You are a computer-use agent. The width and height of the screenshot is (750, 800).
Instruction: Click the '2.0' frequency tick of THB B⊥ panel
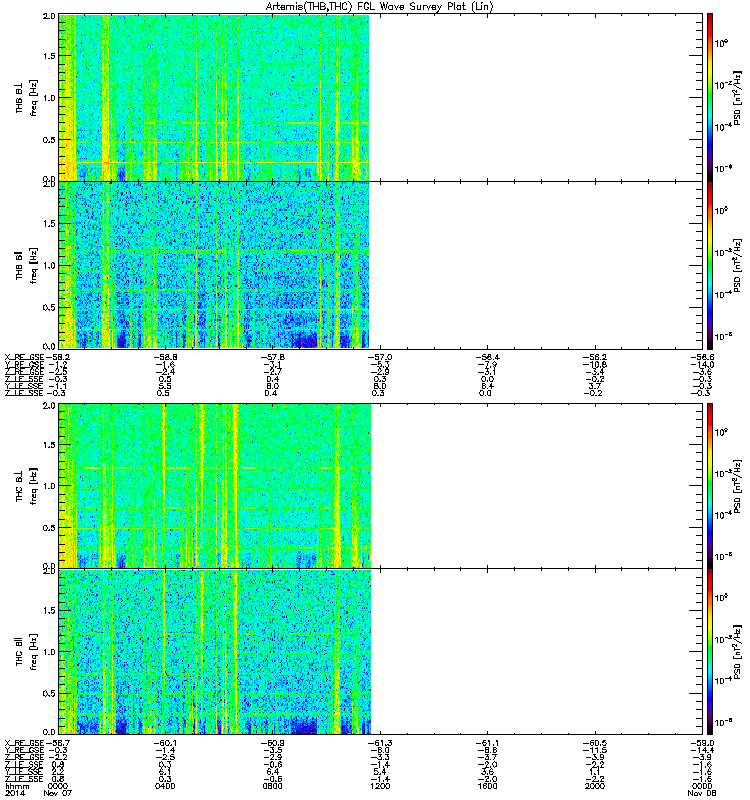point(49,16)
